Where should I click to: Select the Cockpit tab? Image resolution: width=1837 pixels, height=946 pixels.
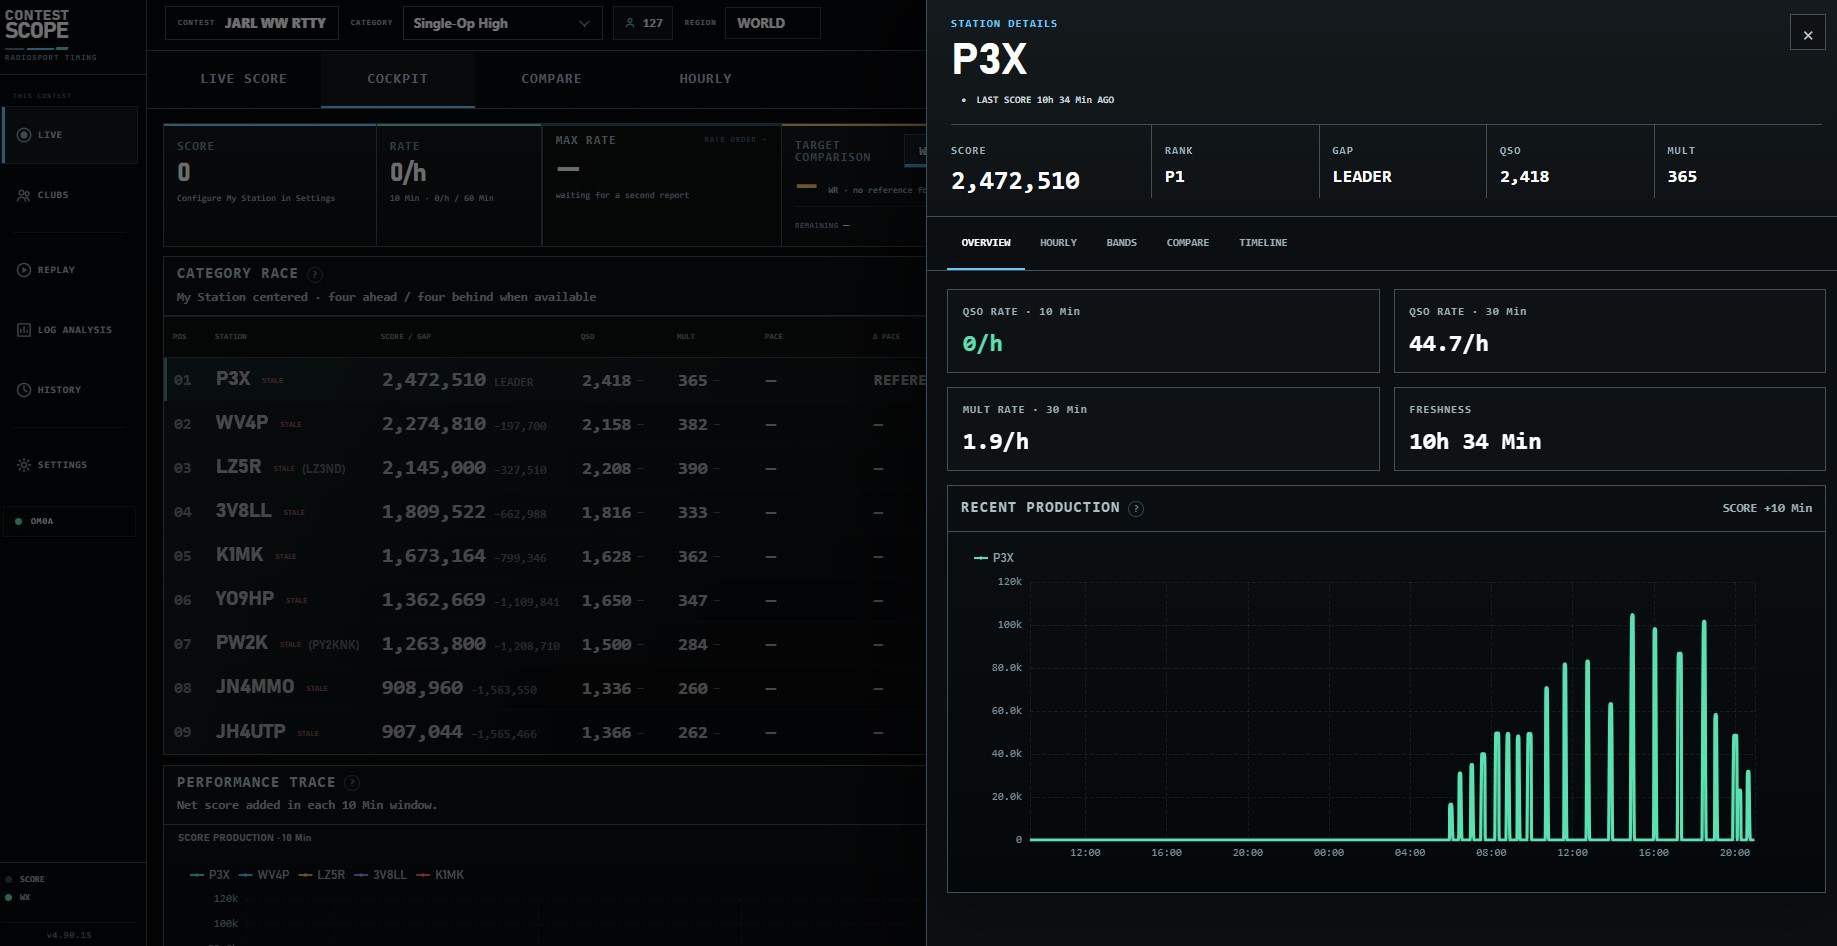click(x=398, y=79)
